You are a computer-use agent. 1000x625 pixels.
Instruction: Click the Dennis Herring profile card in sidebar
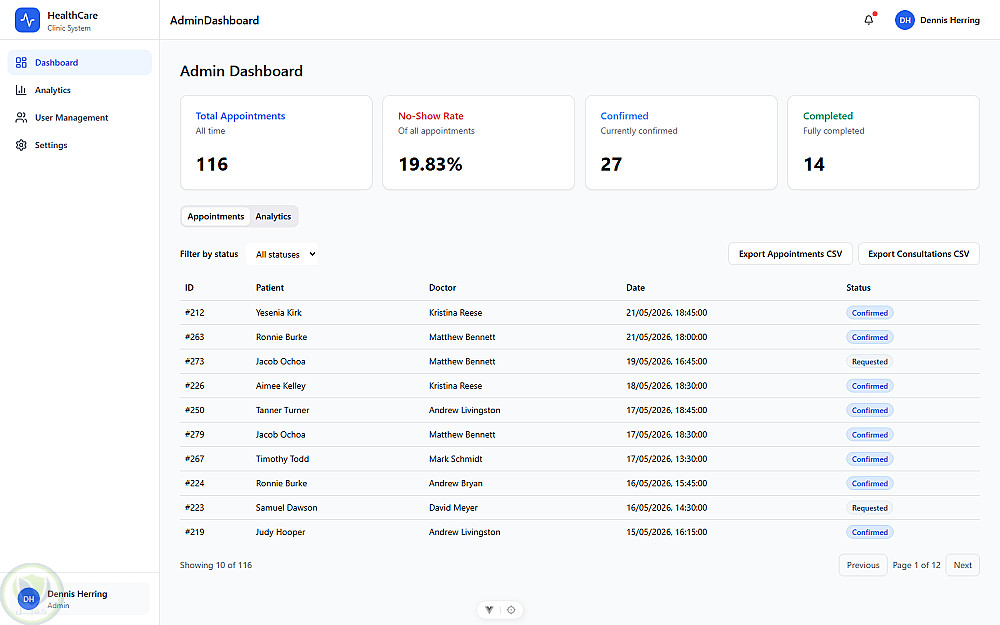coord(80,598)
